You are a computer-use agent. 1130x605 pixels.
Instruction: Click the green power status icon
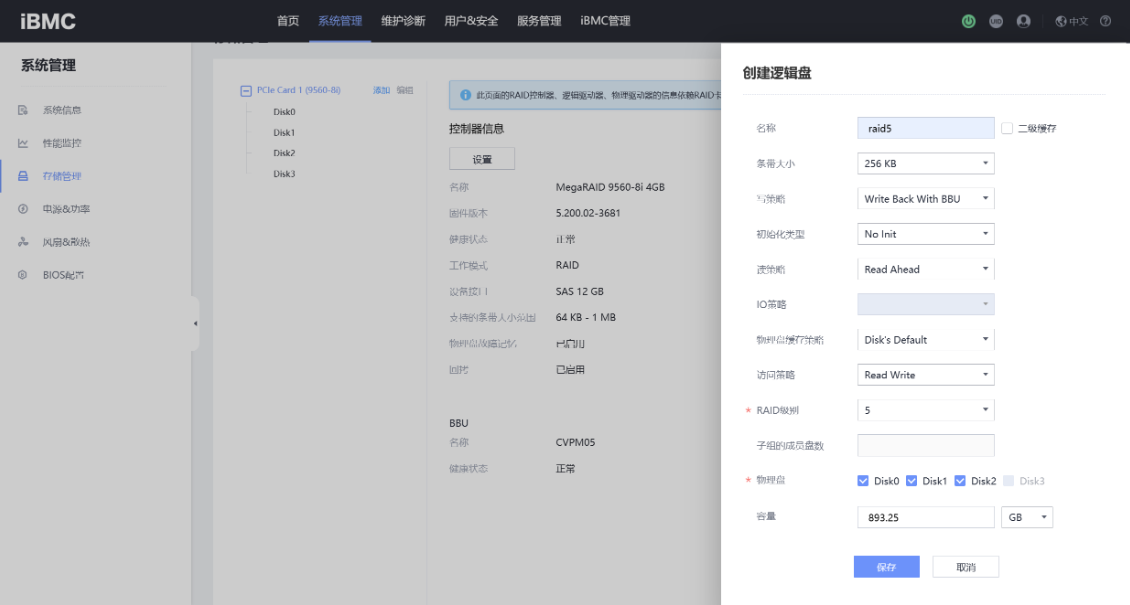969,22
